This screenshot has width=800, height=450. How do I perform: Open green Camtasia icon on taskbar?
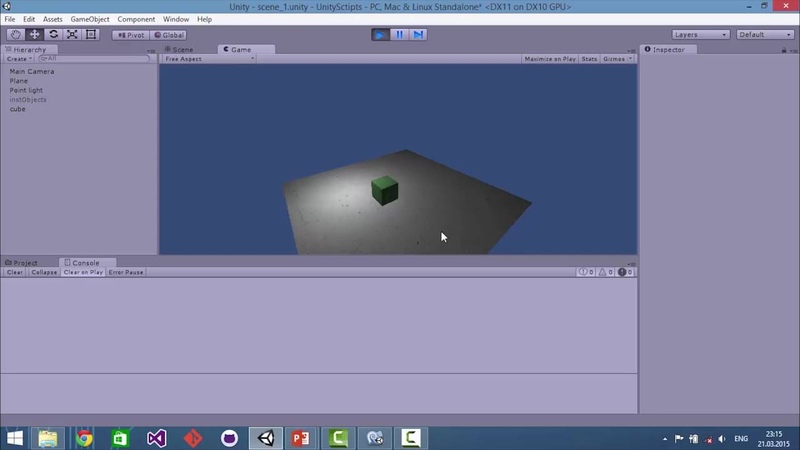[x=338, y=438]
